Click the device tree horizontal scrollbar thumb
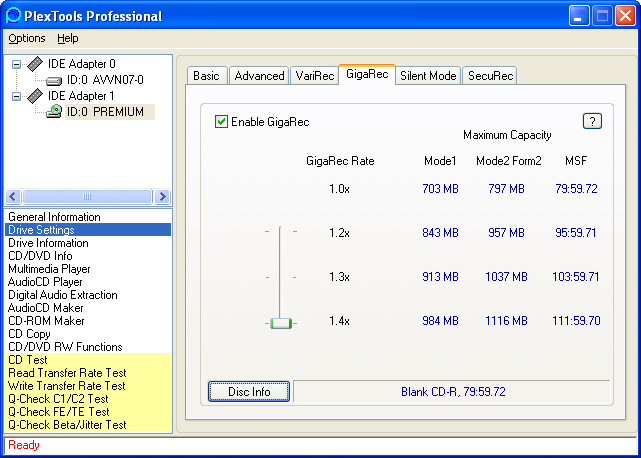This screenshot has width=641, height=458. coord(87,197)
